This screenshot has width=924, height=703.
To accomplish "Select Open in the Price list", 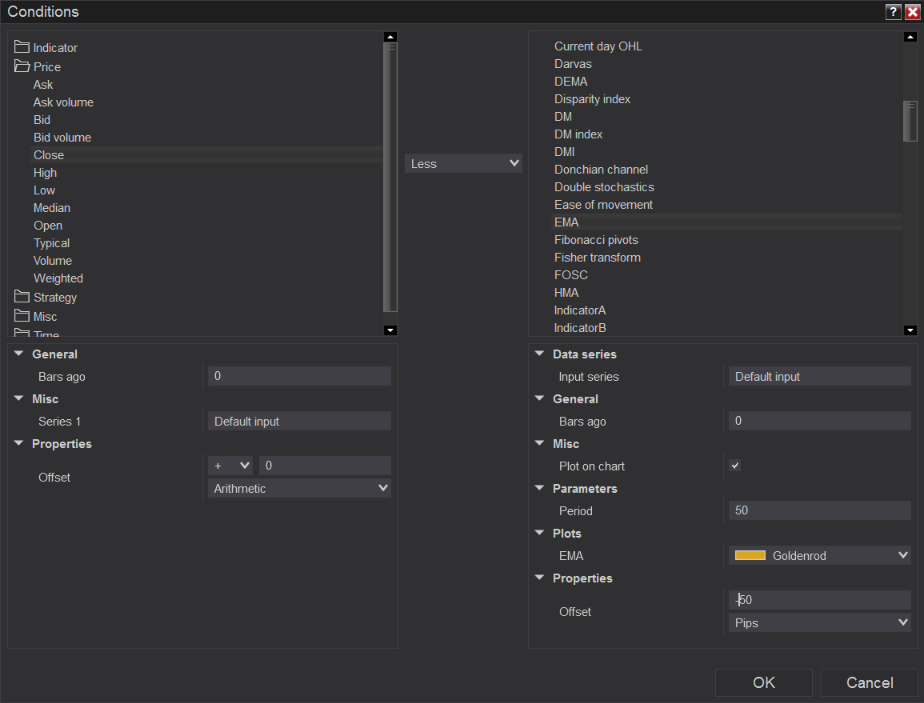I will pyautogui.click(x=48, y=226).
